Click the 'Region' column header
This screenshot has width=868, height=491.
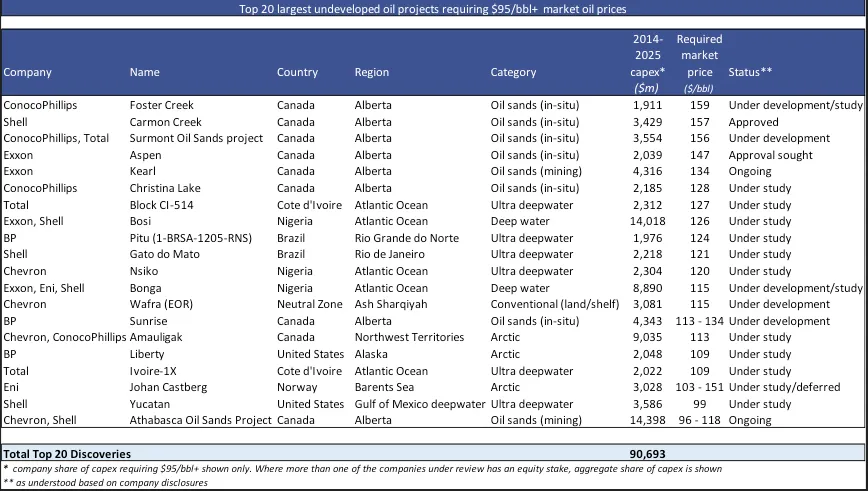point(371,73)
